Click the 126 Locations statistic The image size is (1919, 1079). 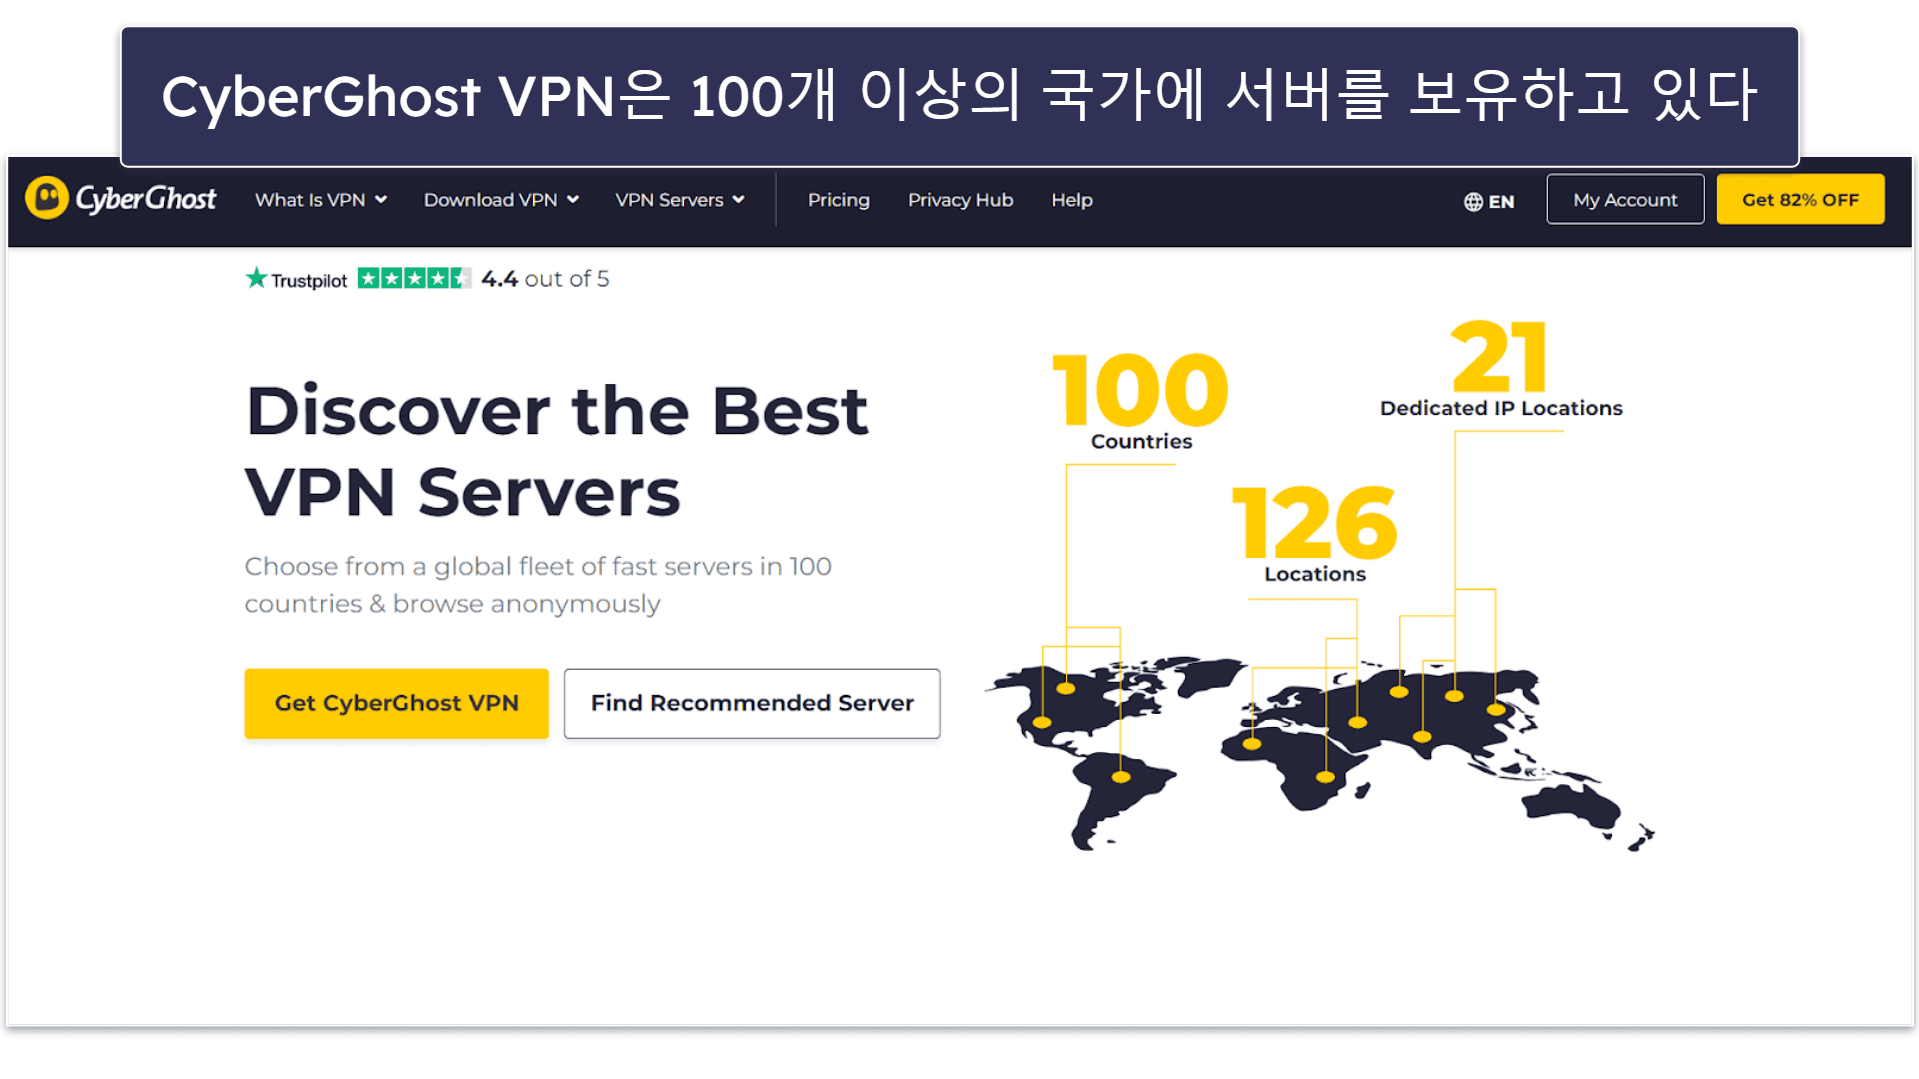(x=1315, y=534)
